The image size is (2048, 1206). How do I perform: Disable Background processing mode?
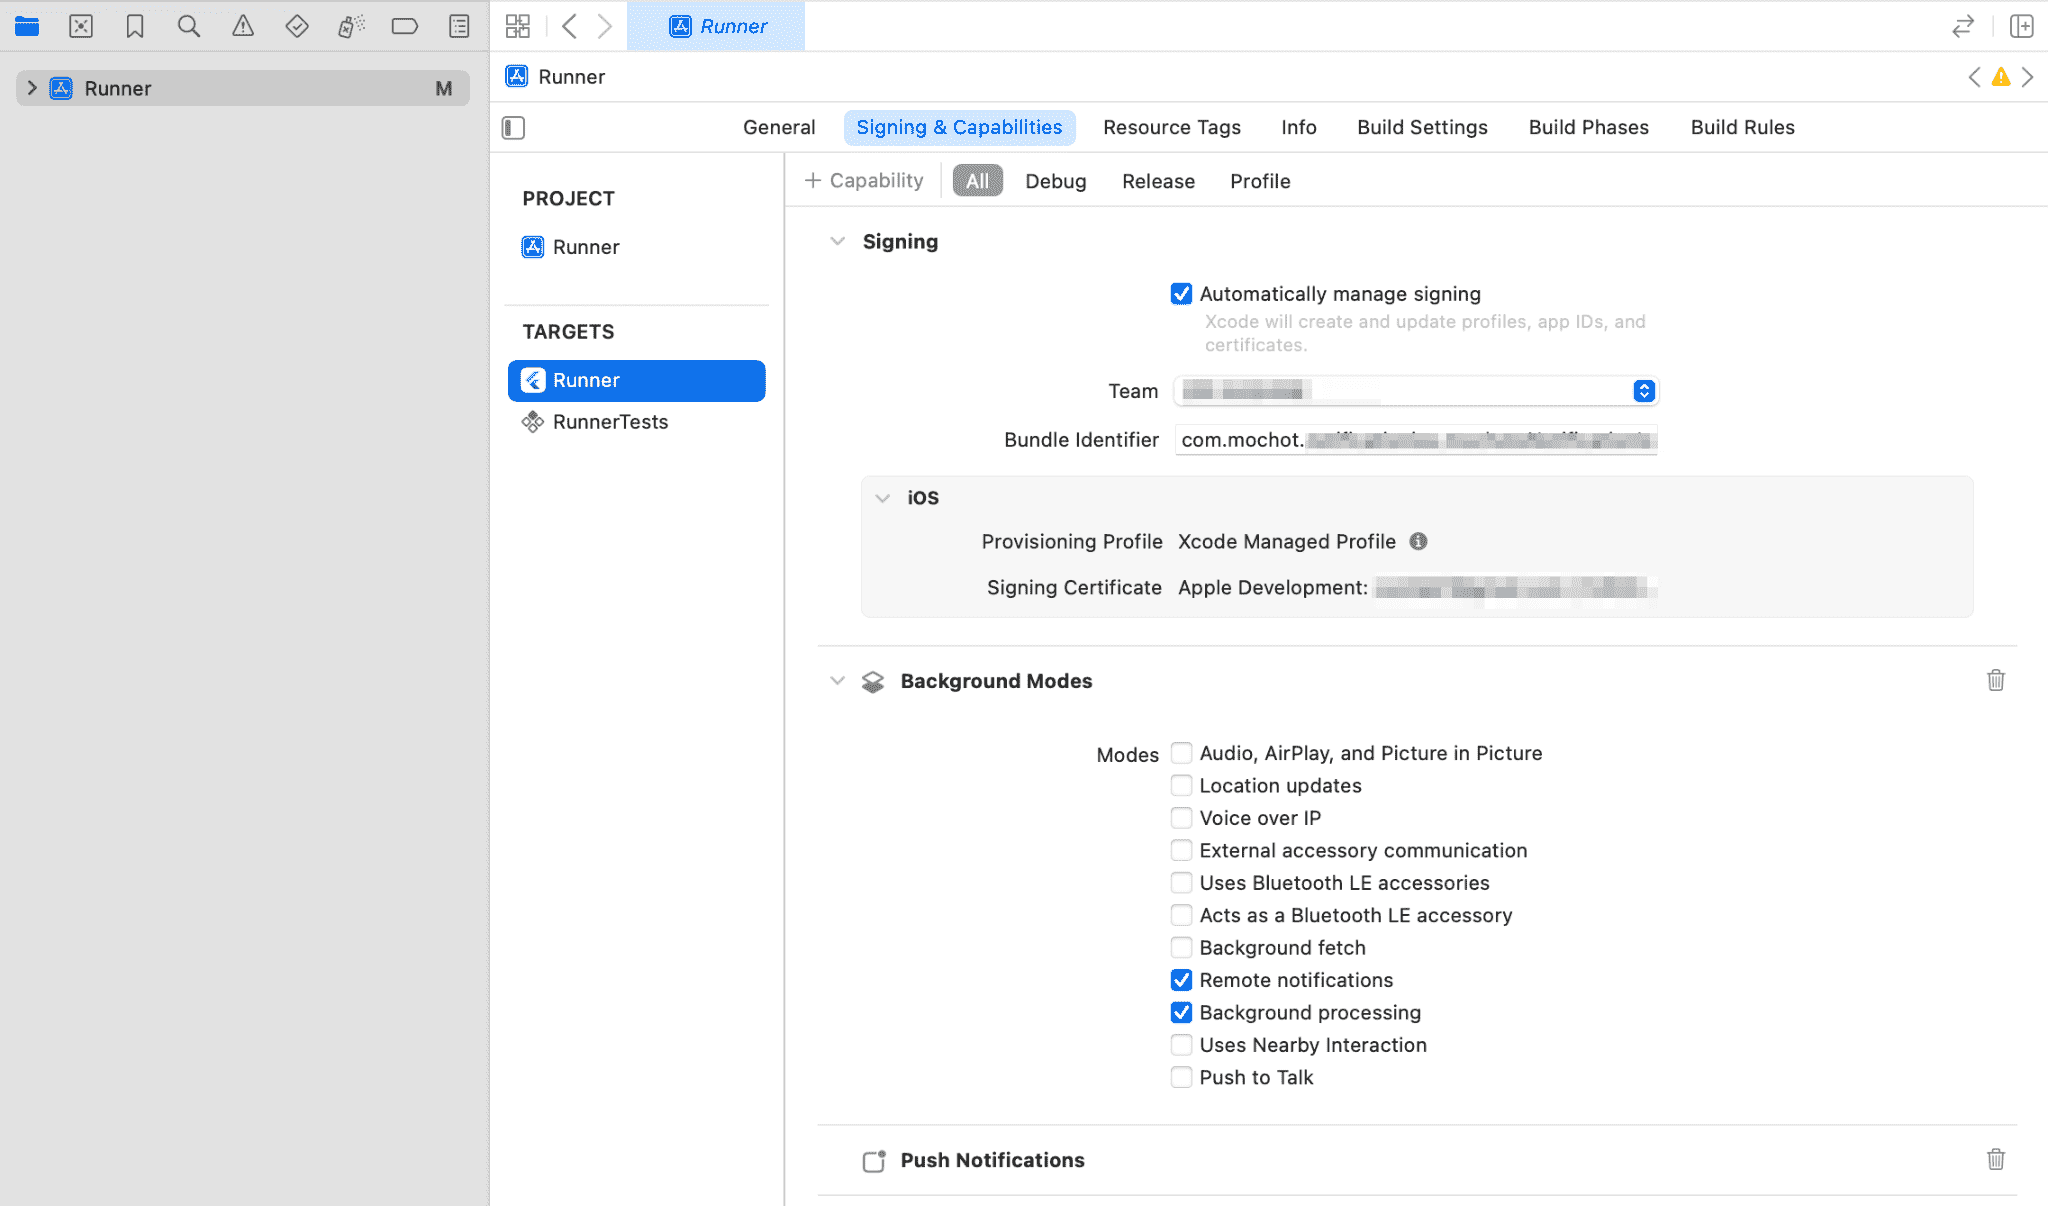pos(1181,1012)
